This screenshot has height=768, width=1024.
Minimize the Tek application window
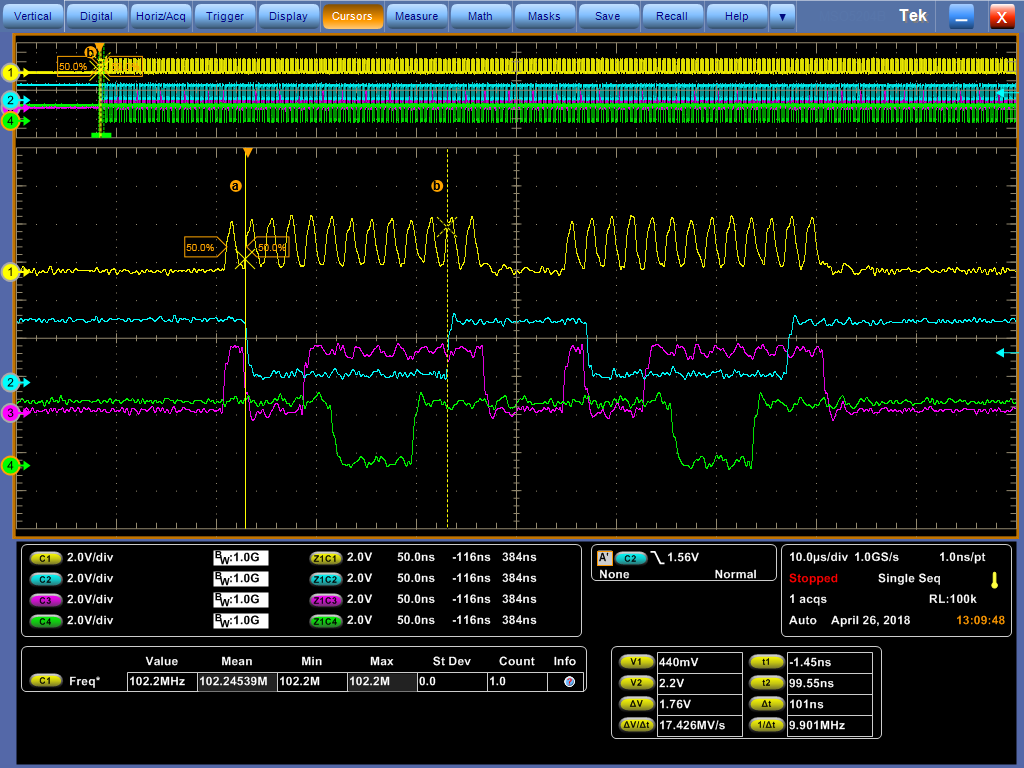tap(961, 16)
